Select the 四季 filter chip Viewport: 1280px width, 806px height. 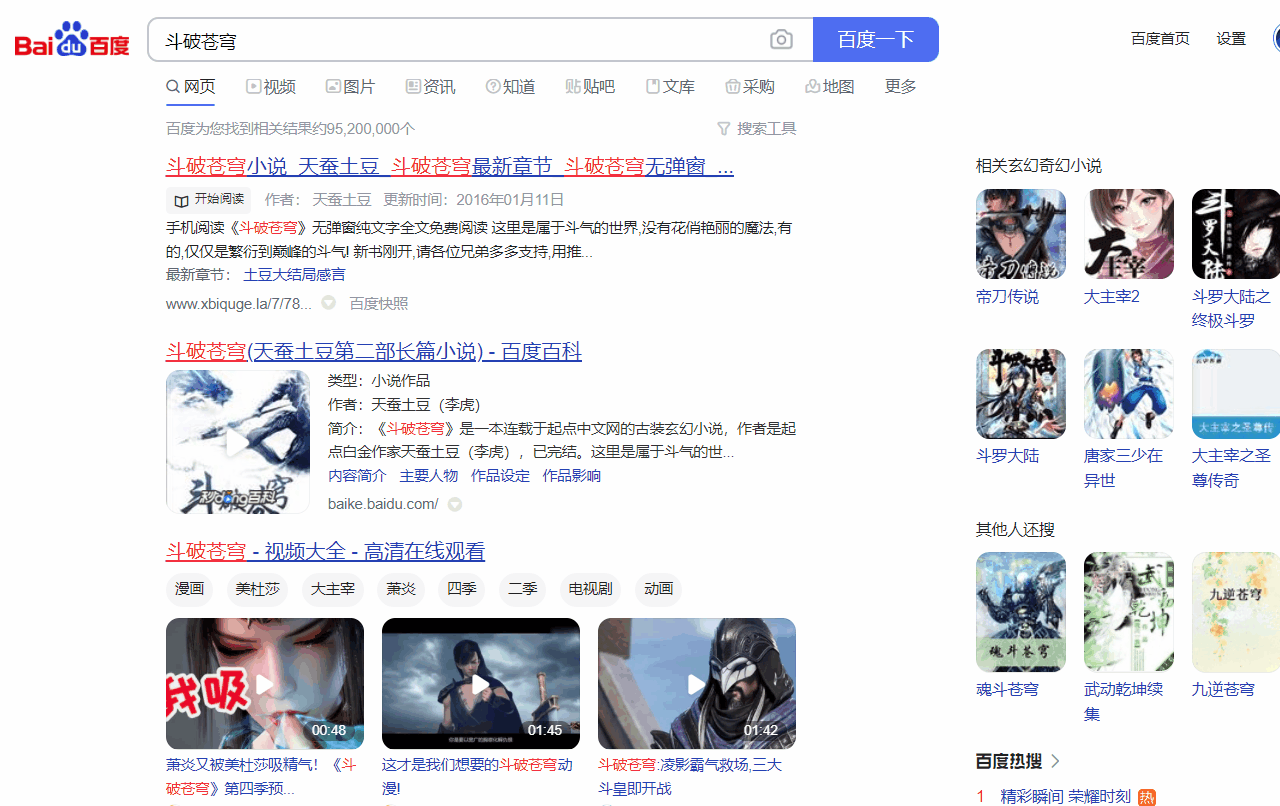(461, 589)
